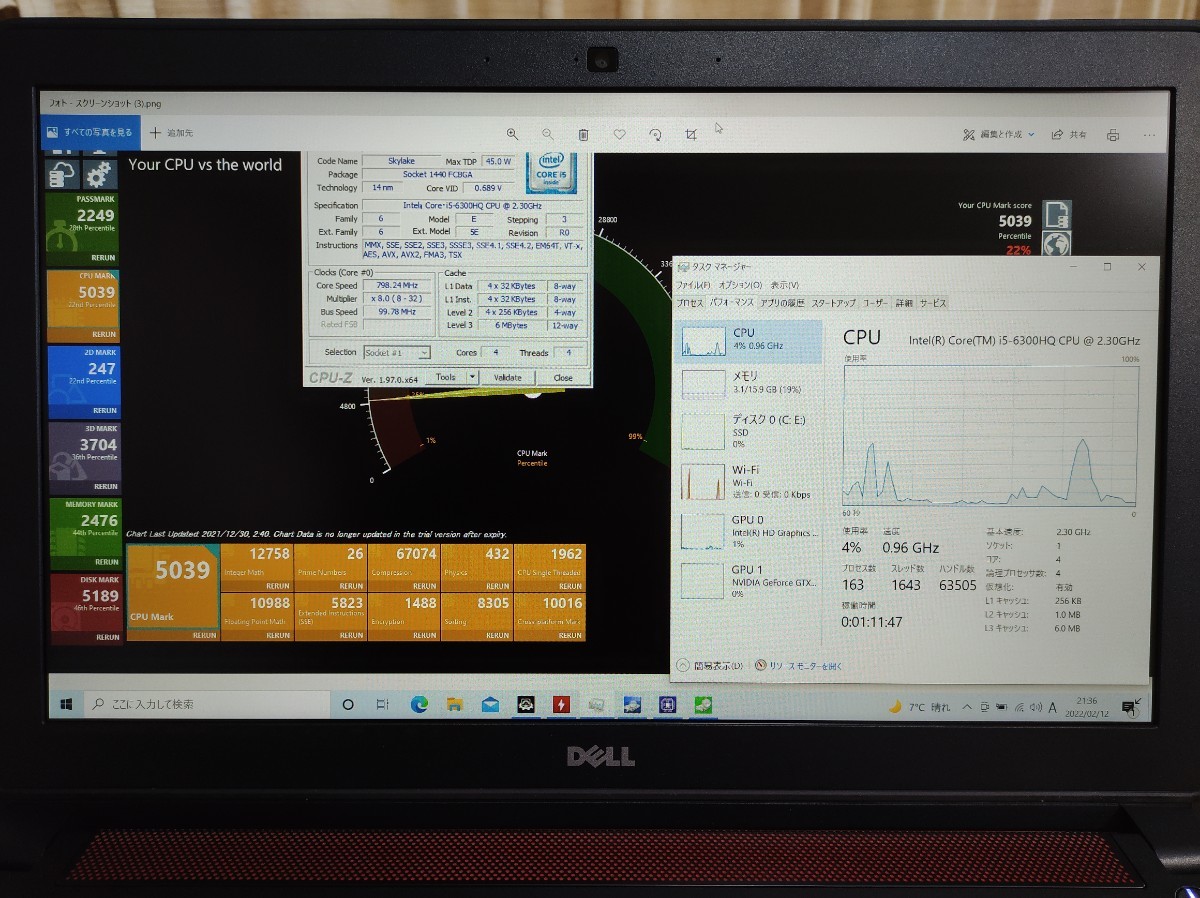The image size is (1200, 898).
Task: Select GPU 1 NVIDIA GeForce item
Action: [x=750, y=580]
